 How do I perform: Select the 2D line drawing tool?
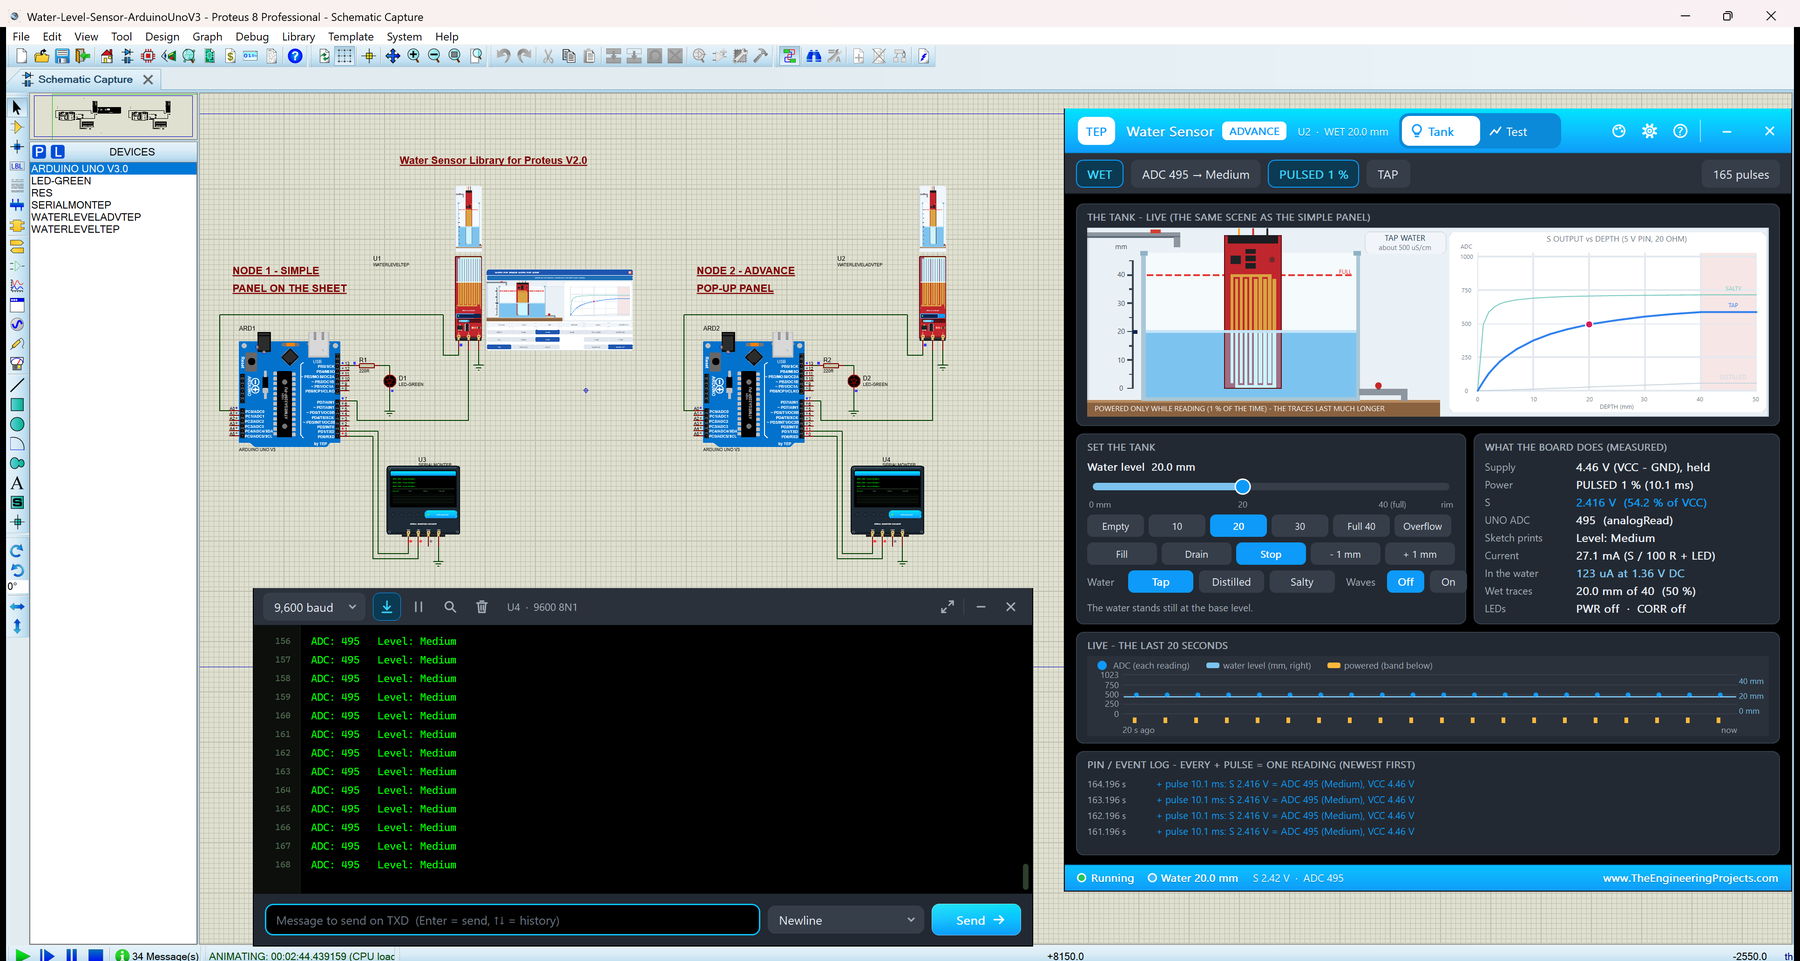pos(17,385)
